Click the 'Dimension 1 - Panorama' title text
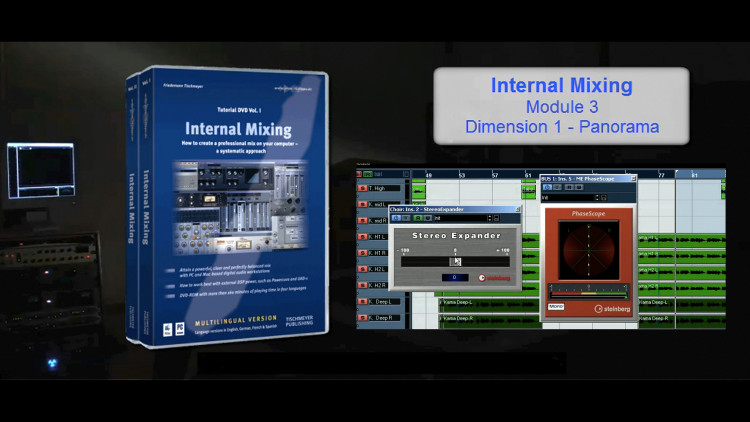 [562, 127]
